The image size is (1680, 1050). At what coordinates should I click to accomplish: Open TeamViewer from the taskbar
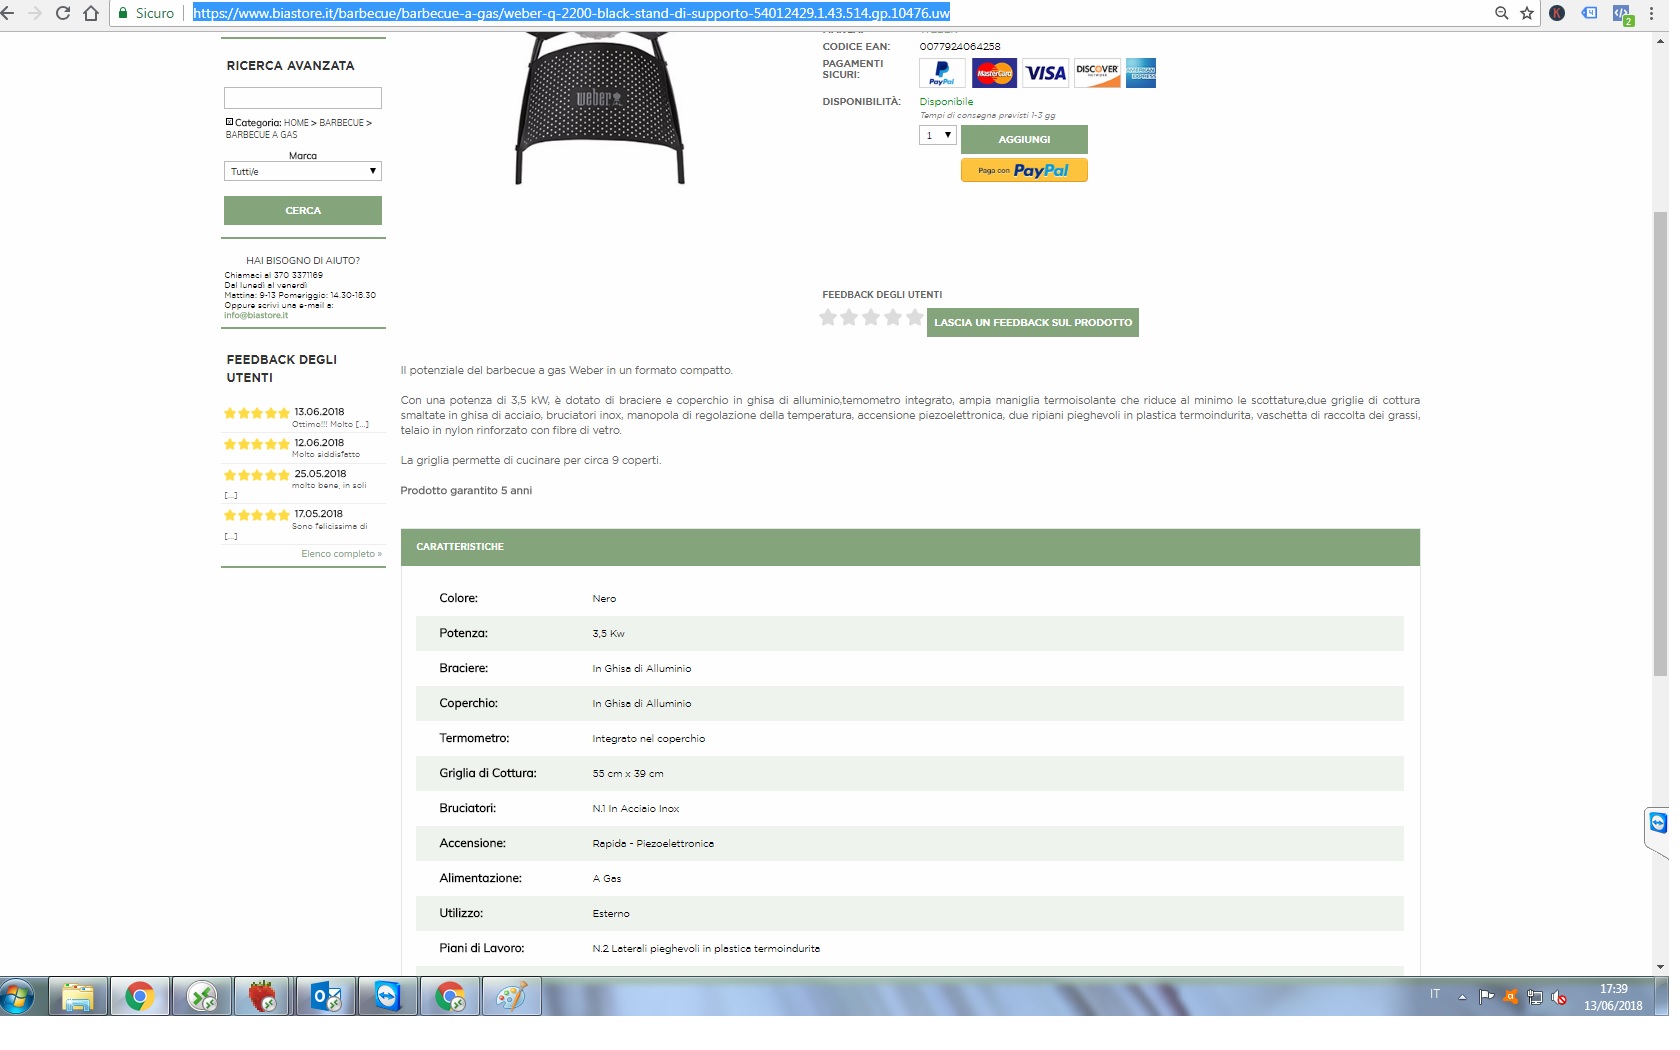pyautogui.click(x=388, y=997)
